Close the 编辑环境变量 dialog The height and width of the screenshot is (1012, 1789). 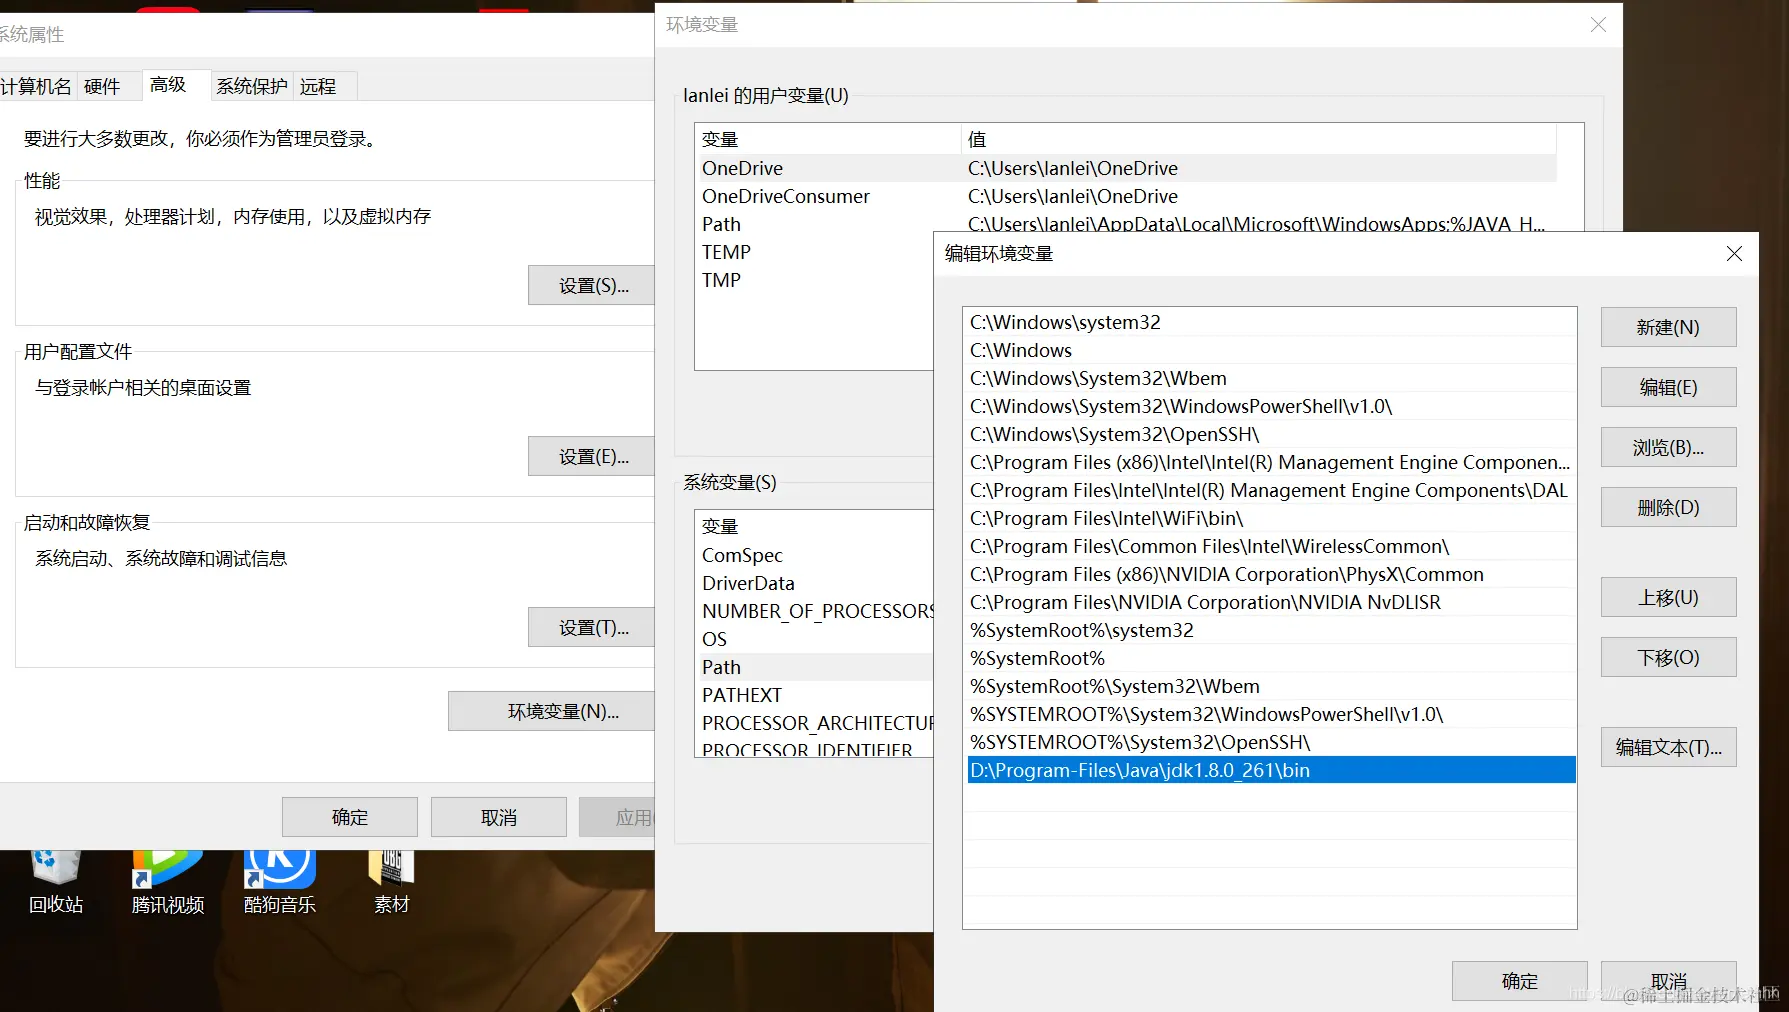[1734, 254]
